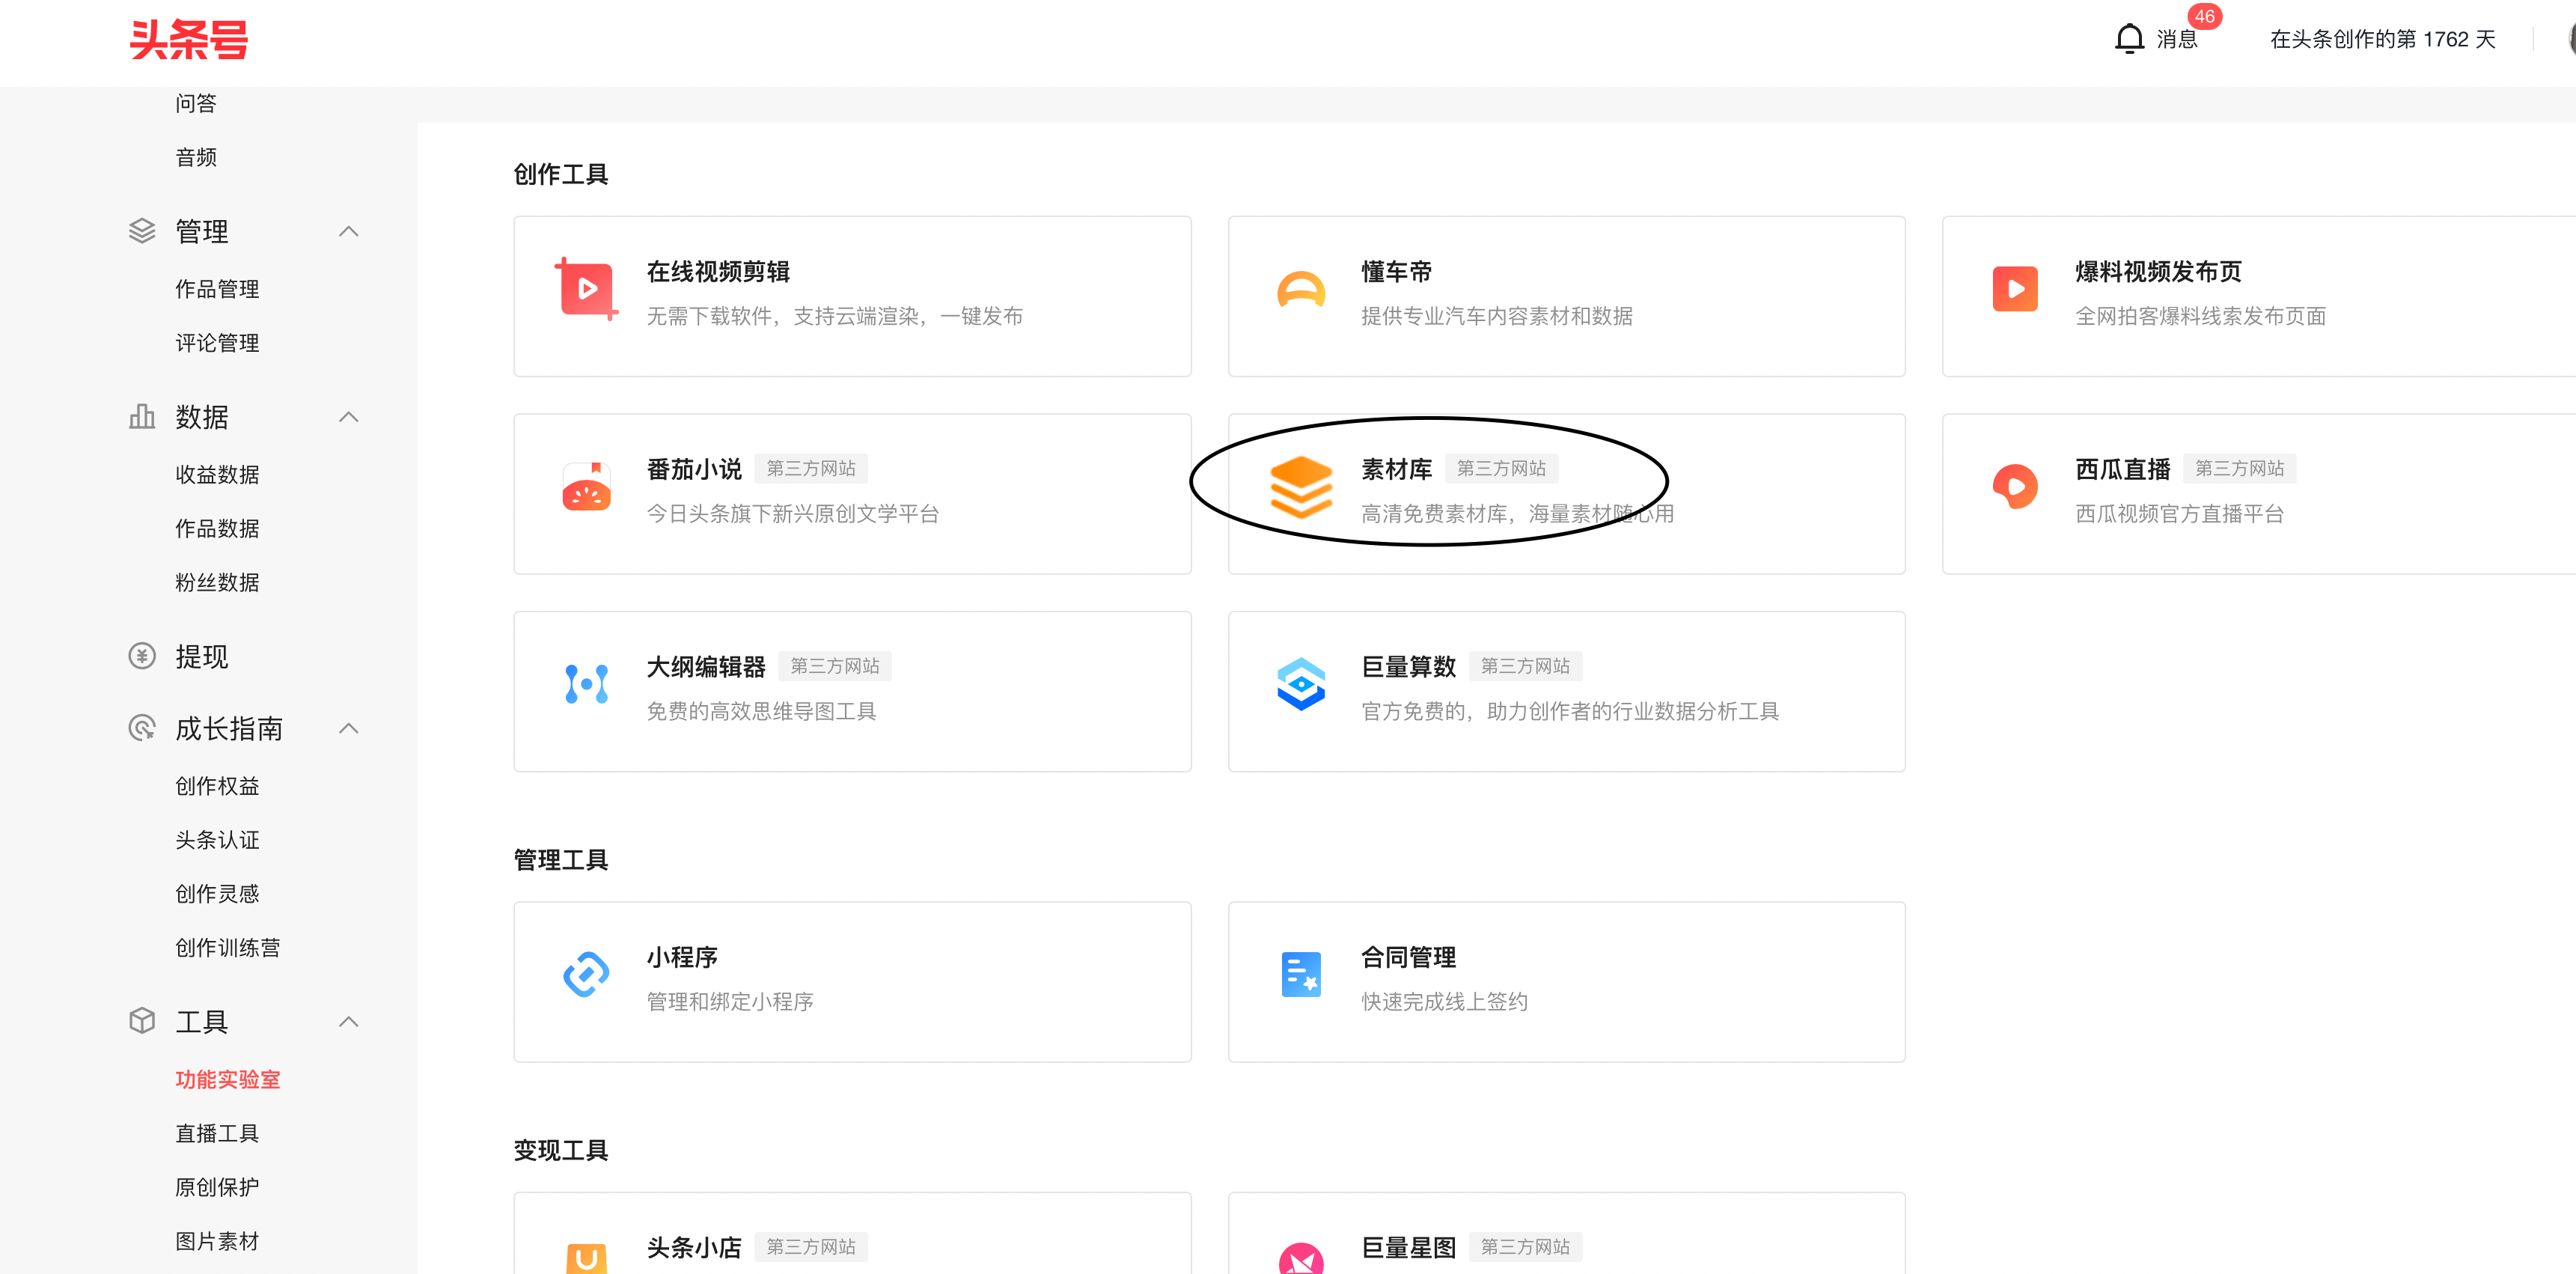
Task: Click the 爆料视频发布页 play icon
Action: click(2015, 289)
